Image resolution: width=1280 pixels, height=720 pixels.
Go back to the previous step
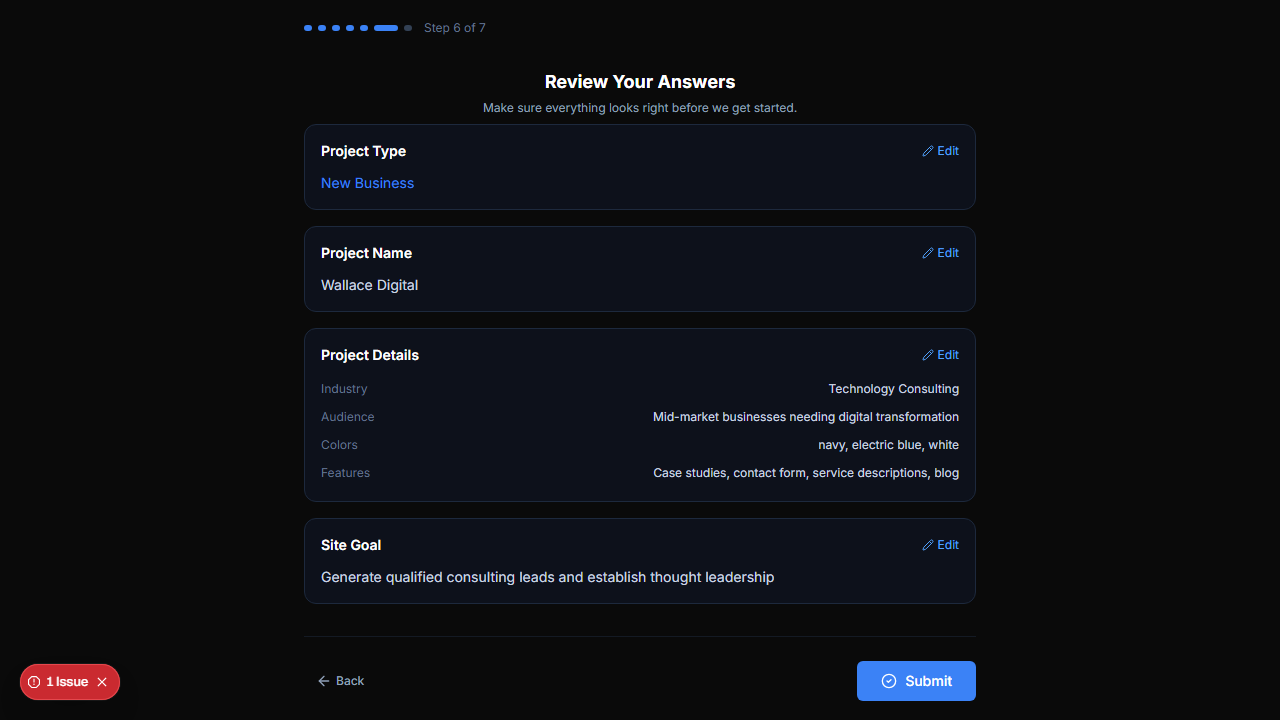coord(341,681)
